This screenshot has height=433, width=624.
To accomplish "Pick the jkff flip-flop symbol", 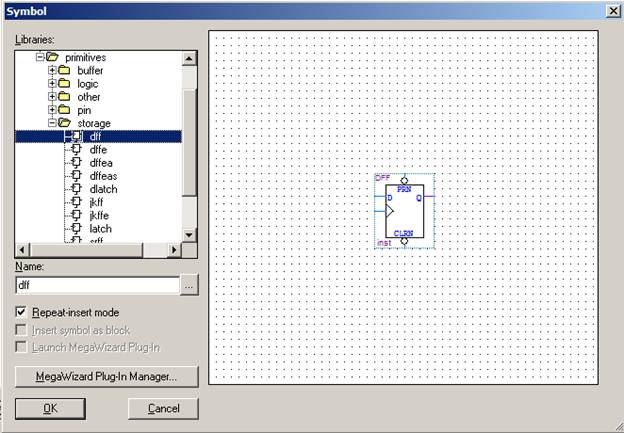I will [x=96, y=202].
